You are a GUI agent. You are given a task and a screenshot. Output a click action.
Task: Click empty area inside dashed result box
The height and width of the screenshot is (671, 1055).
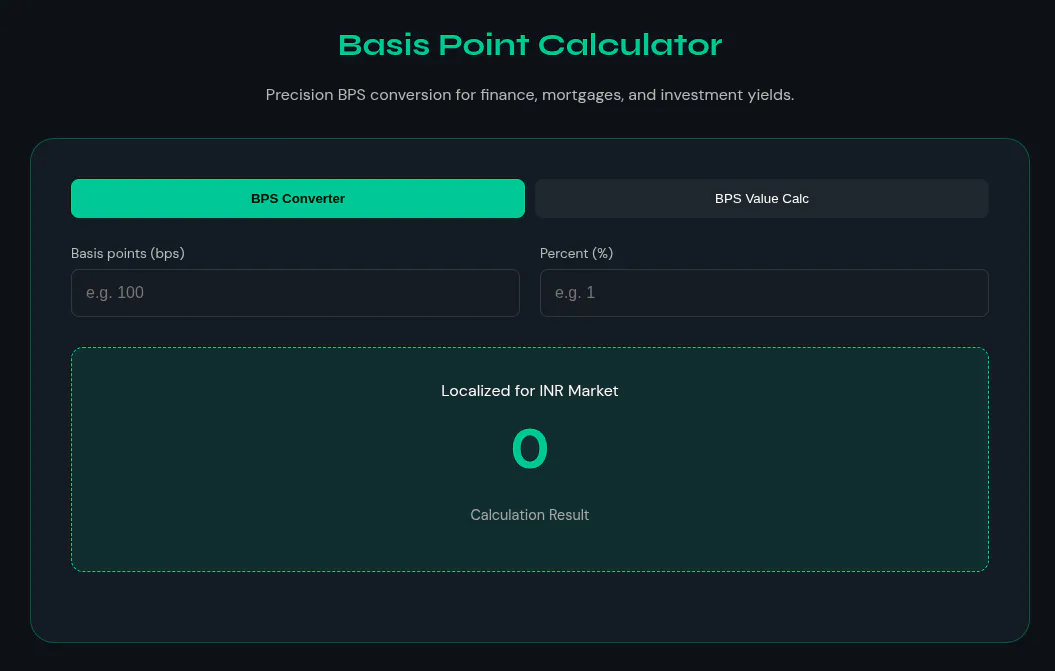pos(269,458)
